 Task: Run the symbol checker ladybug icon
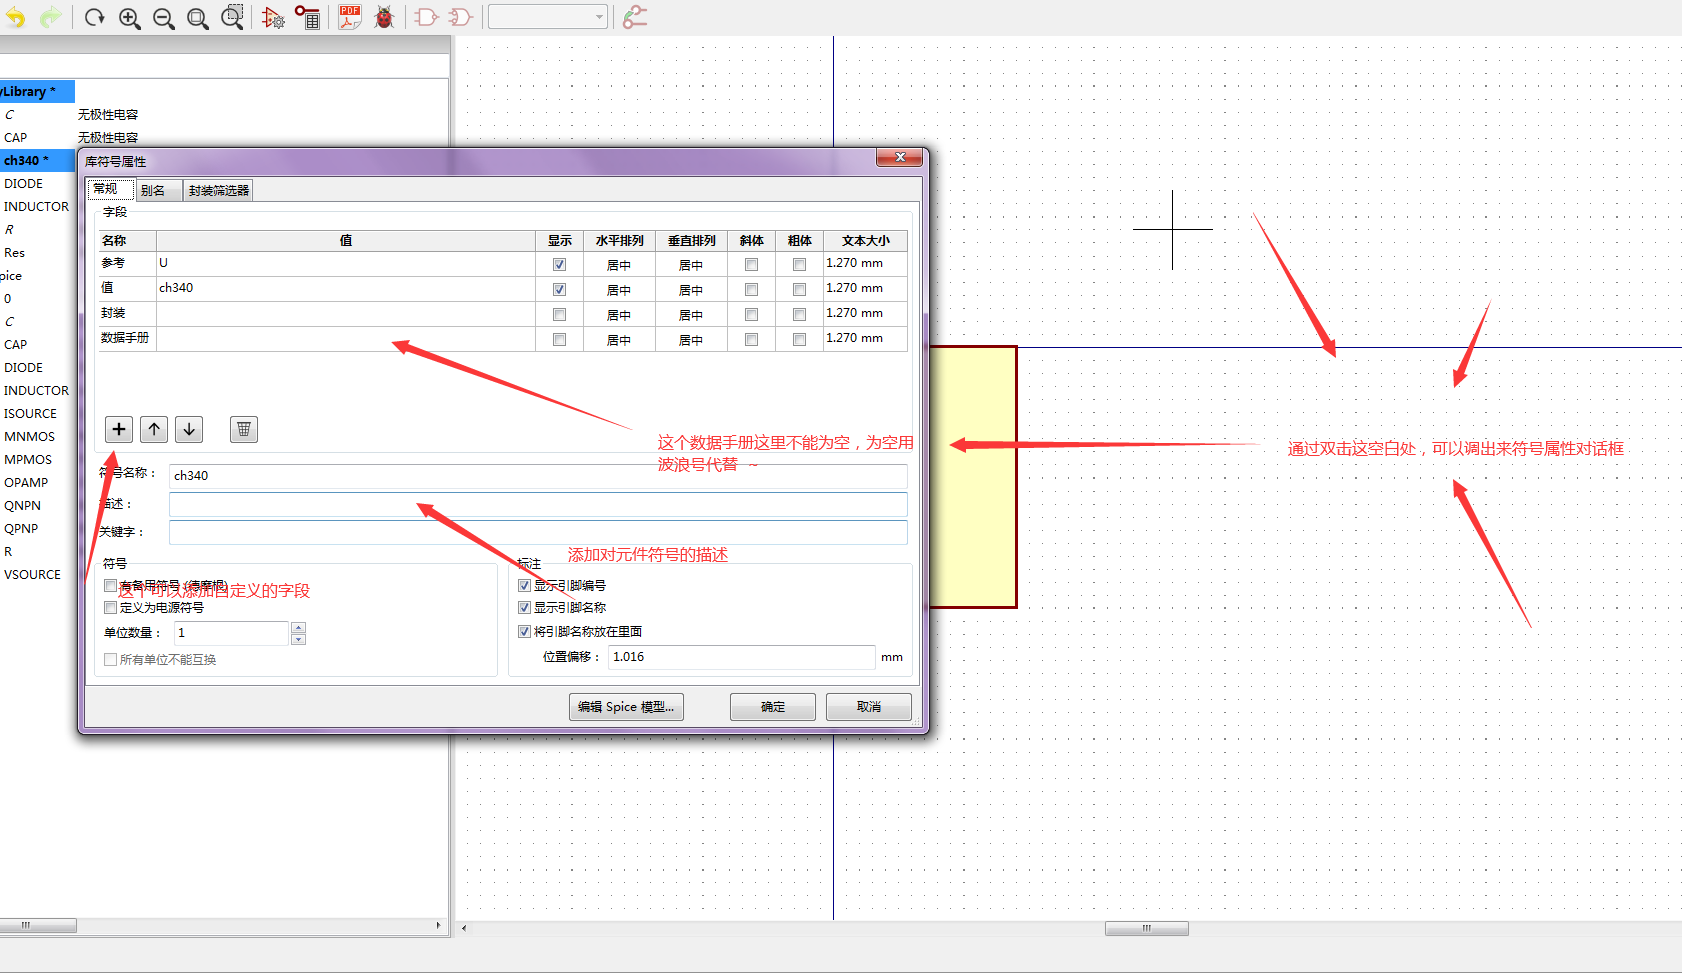(384, 17)
